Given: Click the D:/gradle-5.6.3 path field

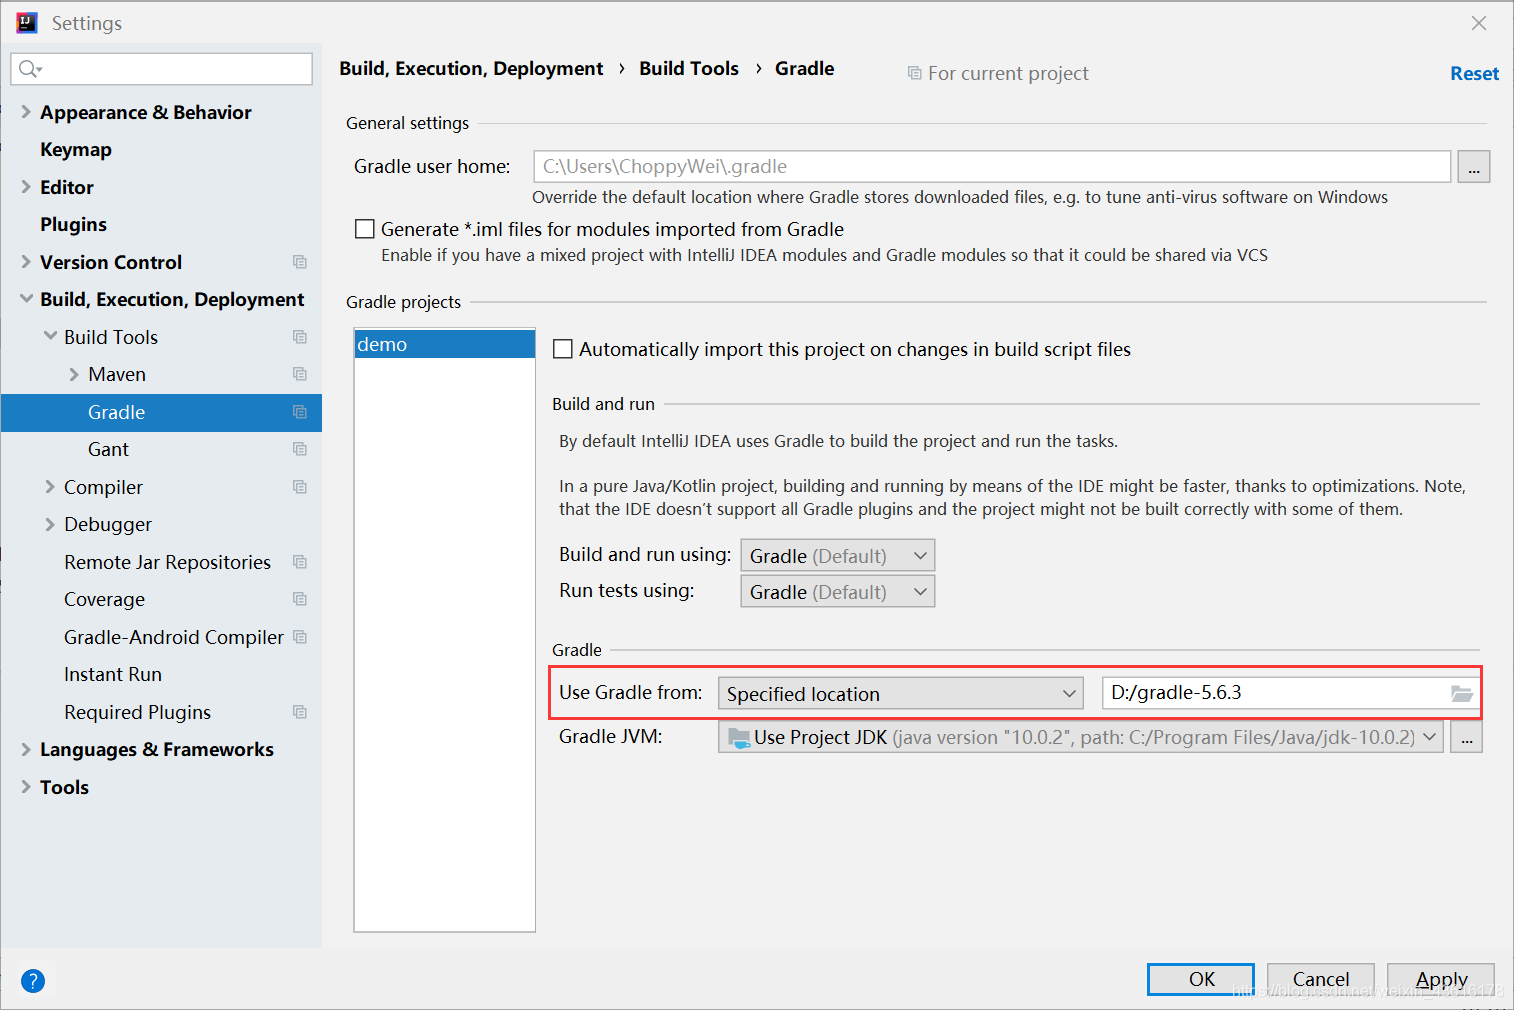Looking at the screenshot, I should click(1290, 693).
